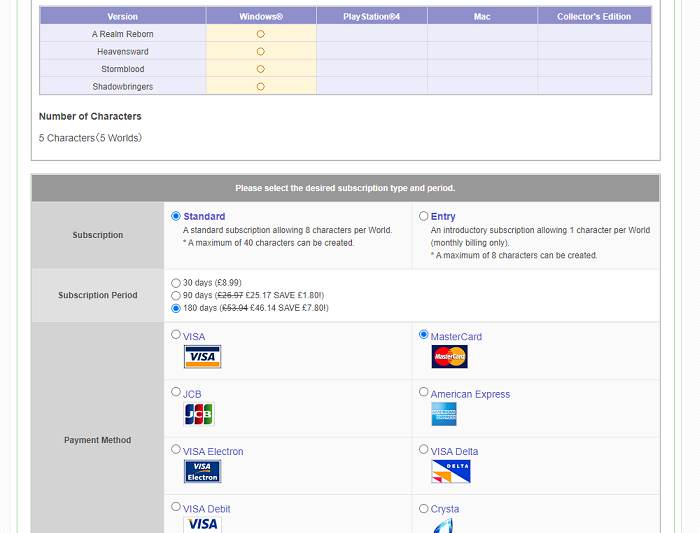Viewport: 700px width, 533px height.
Task: Click the VISA card logo
Action: 202,357
